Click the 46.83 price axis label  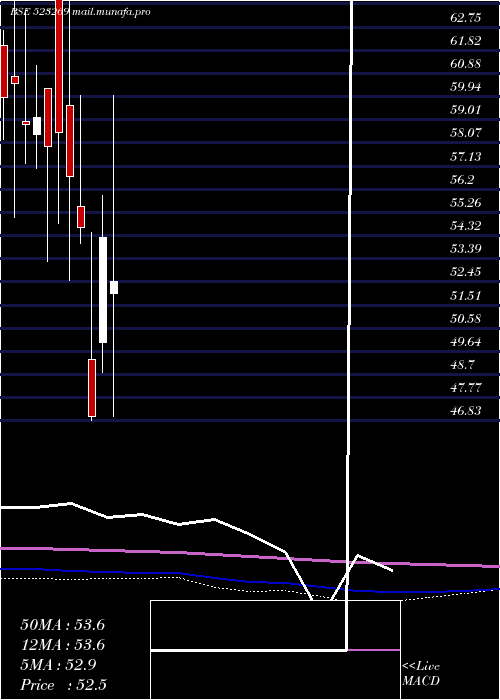(466, 411)
